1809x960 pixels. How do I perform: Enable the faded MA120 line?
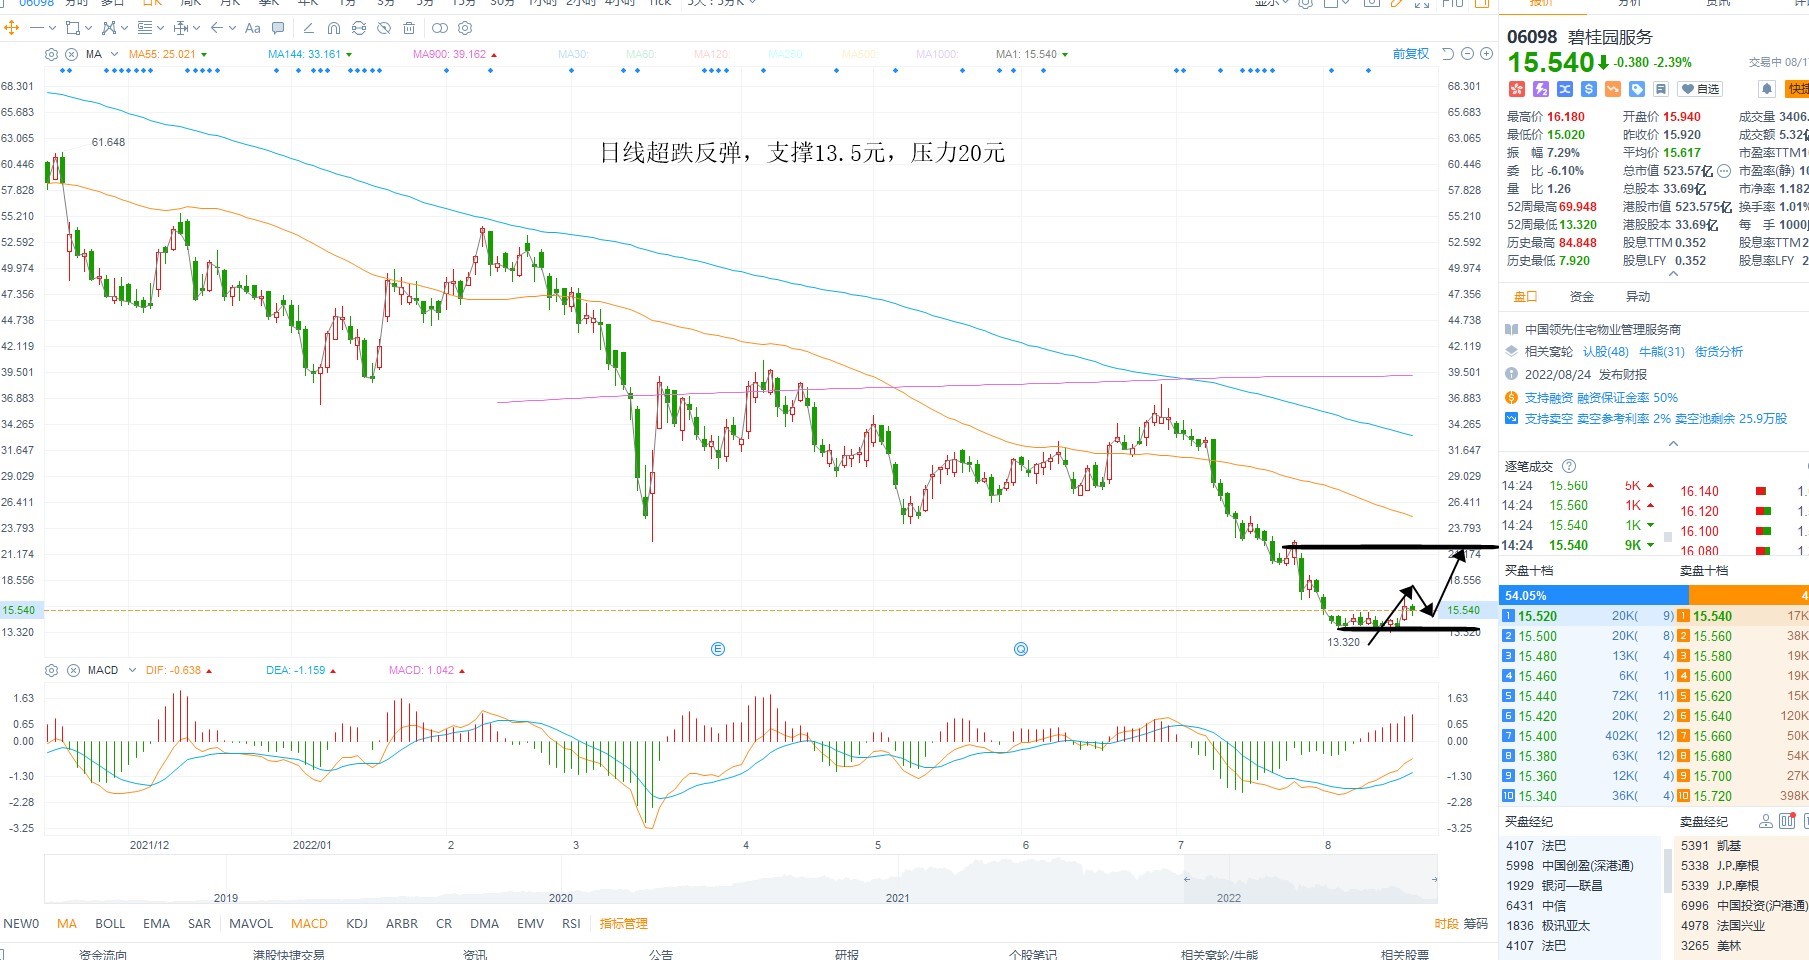(x=712, y=54)
